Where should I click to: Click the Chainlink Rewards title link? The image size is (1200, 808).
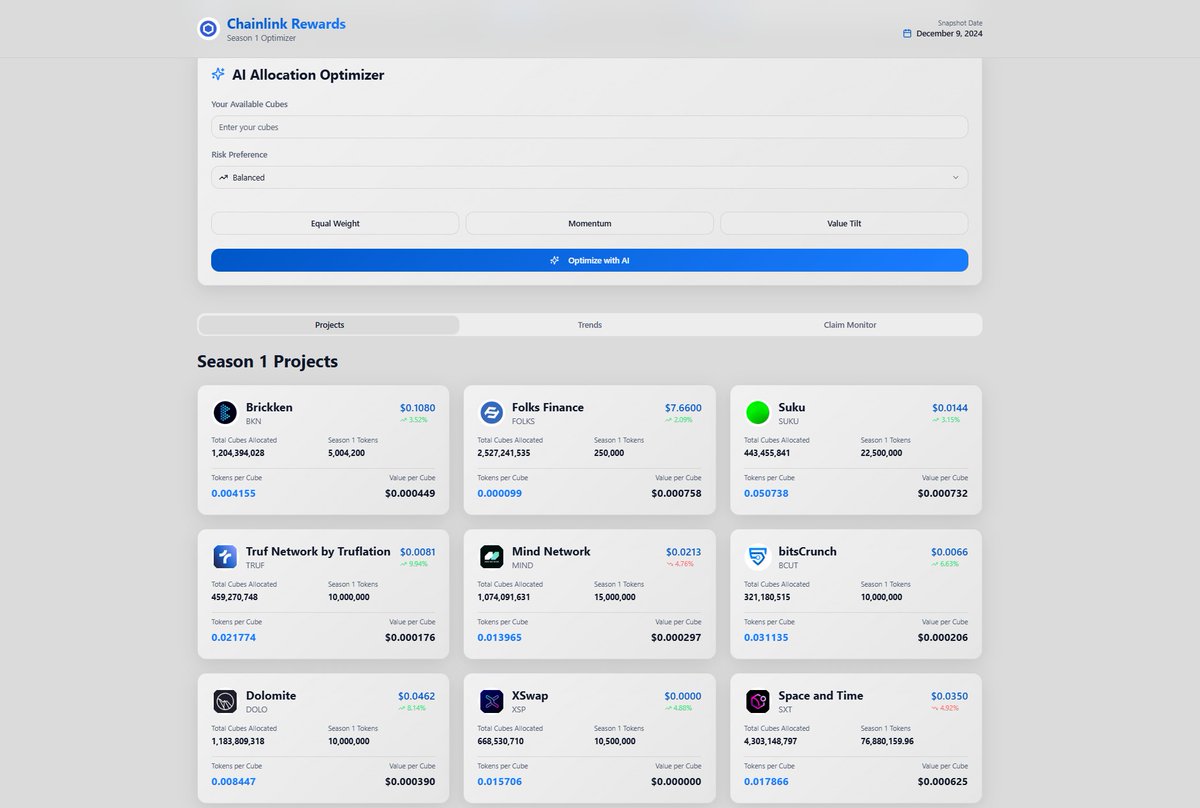pos(286,24)
